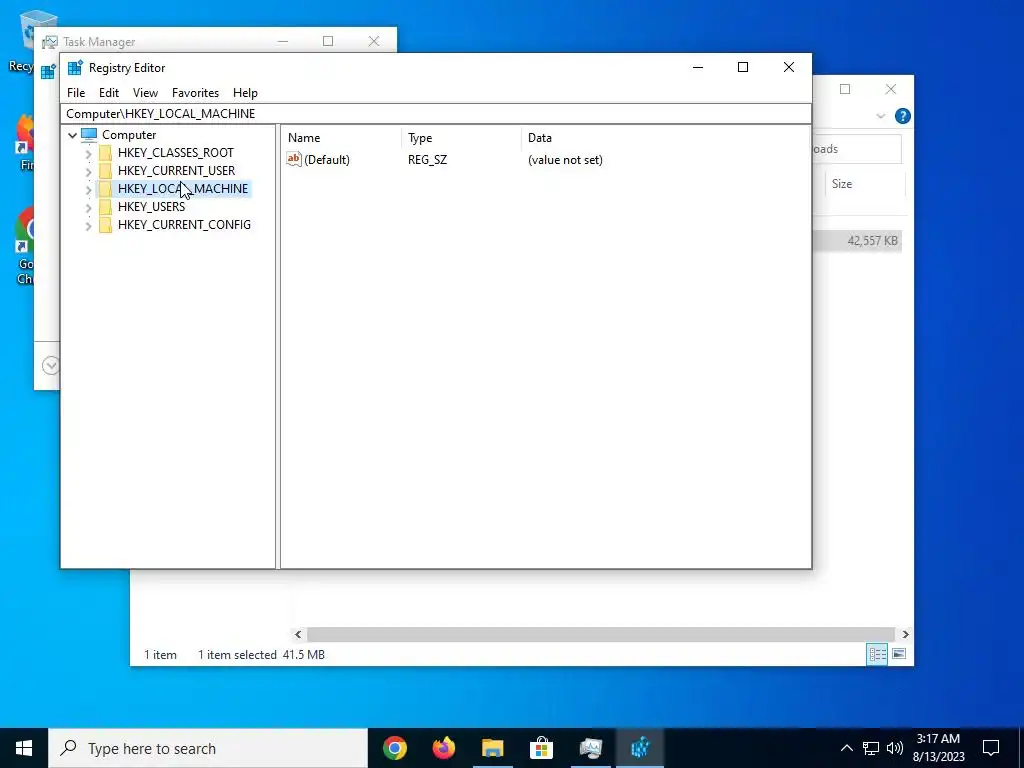Collapse the Computer tree node
The height and width of the screenshot is (768, 1024).
(72, 135)
